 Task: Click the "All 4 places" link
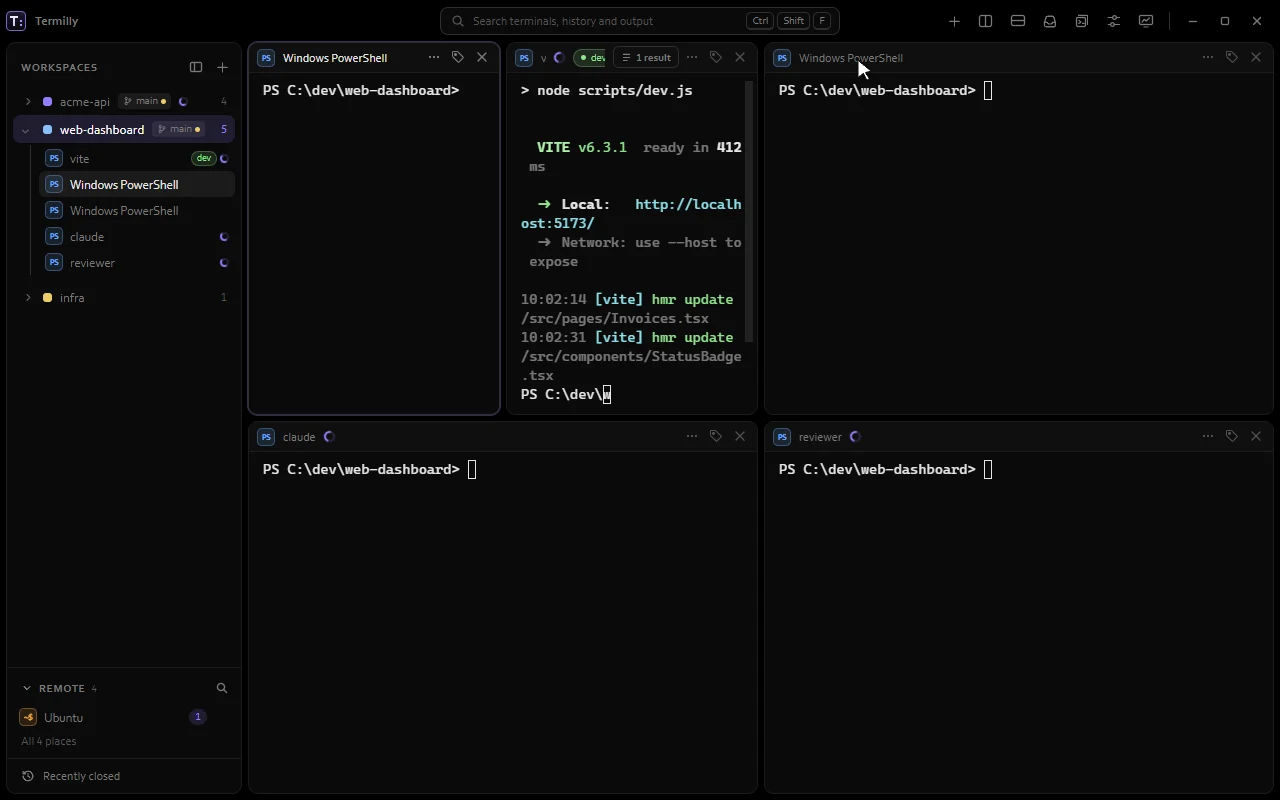tap(49, 741)
